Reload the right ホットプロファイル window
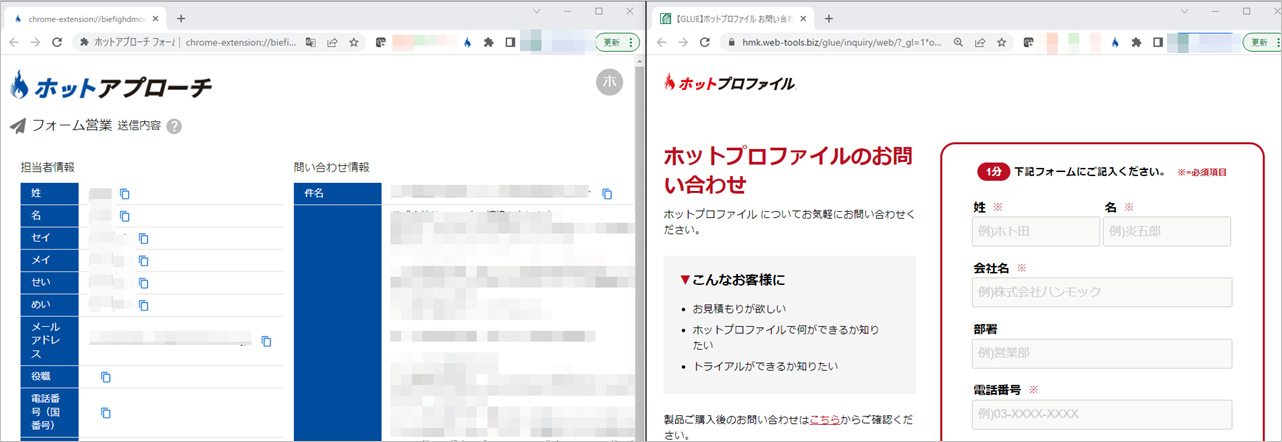 pos(705,43)
